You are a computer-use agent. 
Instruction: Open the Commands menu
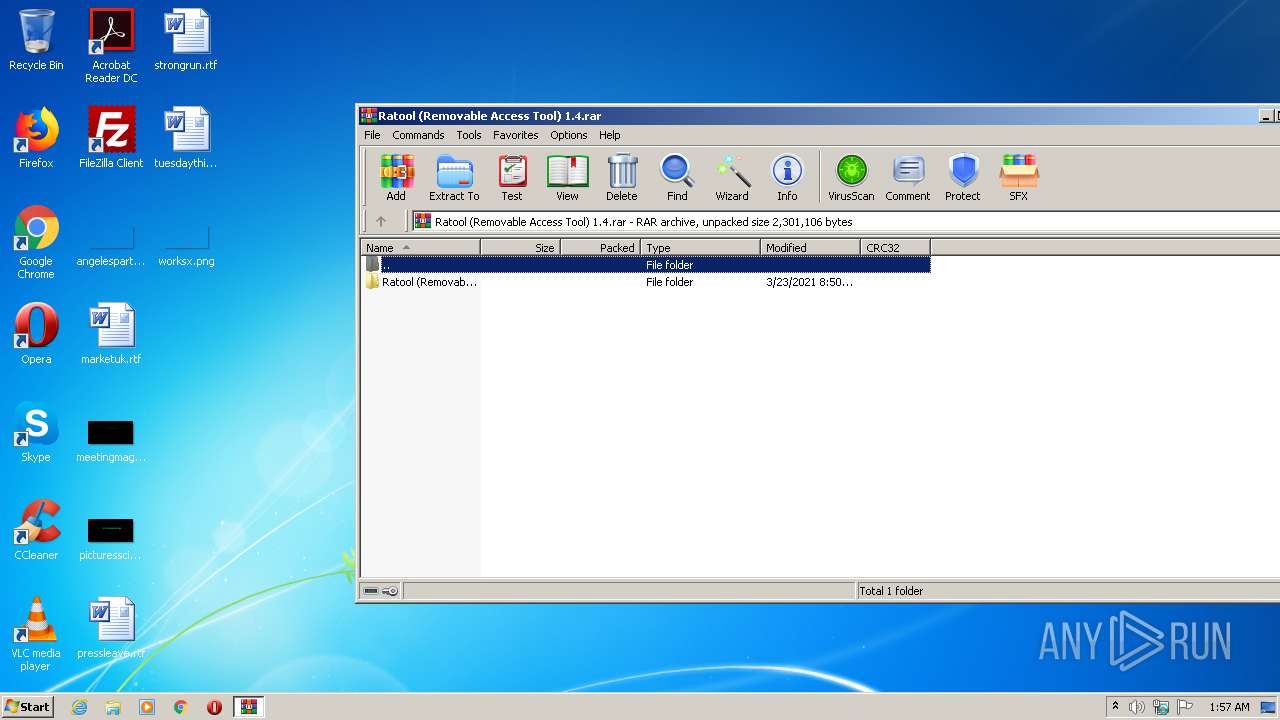click(418, 135)
